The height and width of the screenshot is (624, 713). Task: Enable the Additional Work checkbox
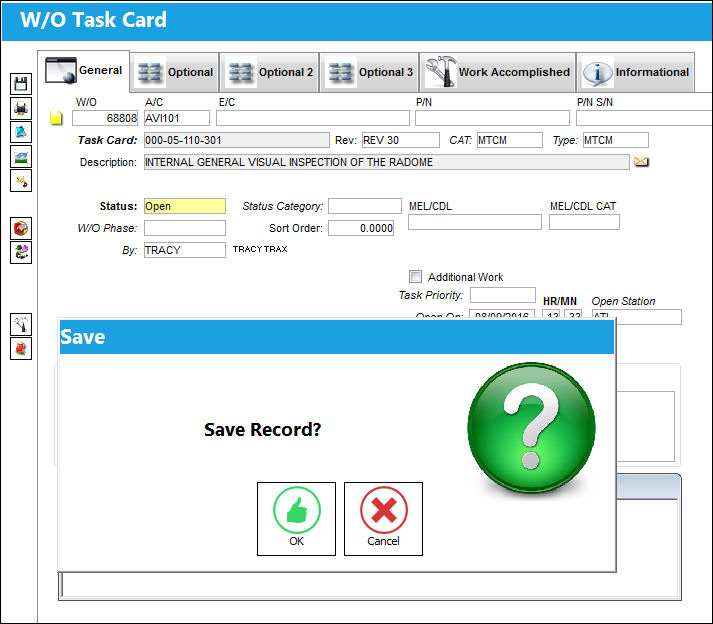[415, 277]
